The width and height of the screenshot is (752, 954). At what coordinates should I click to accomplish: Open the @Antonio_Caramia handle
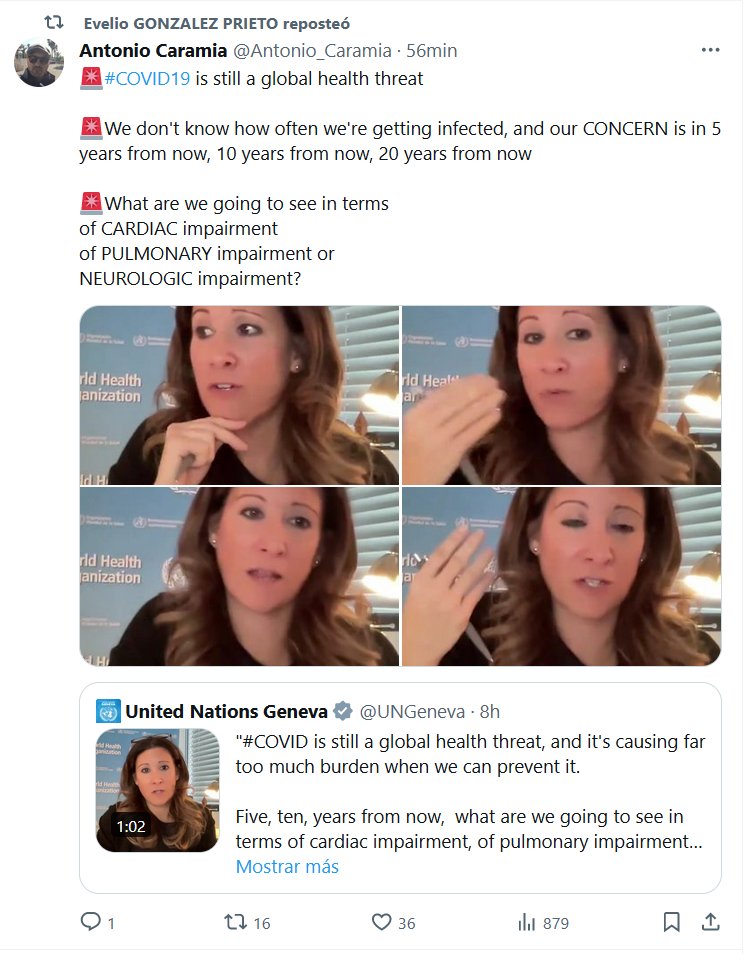tap(313, 50)
